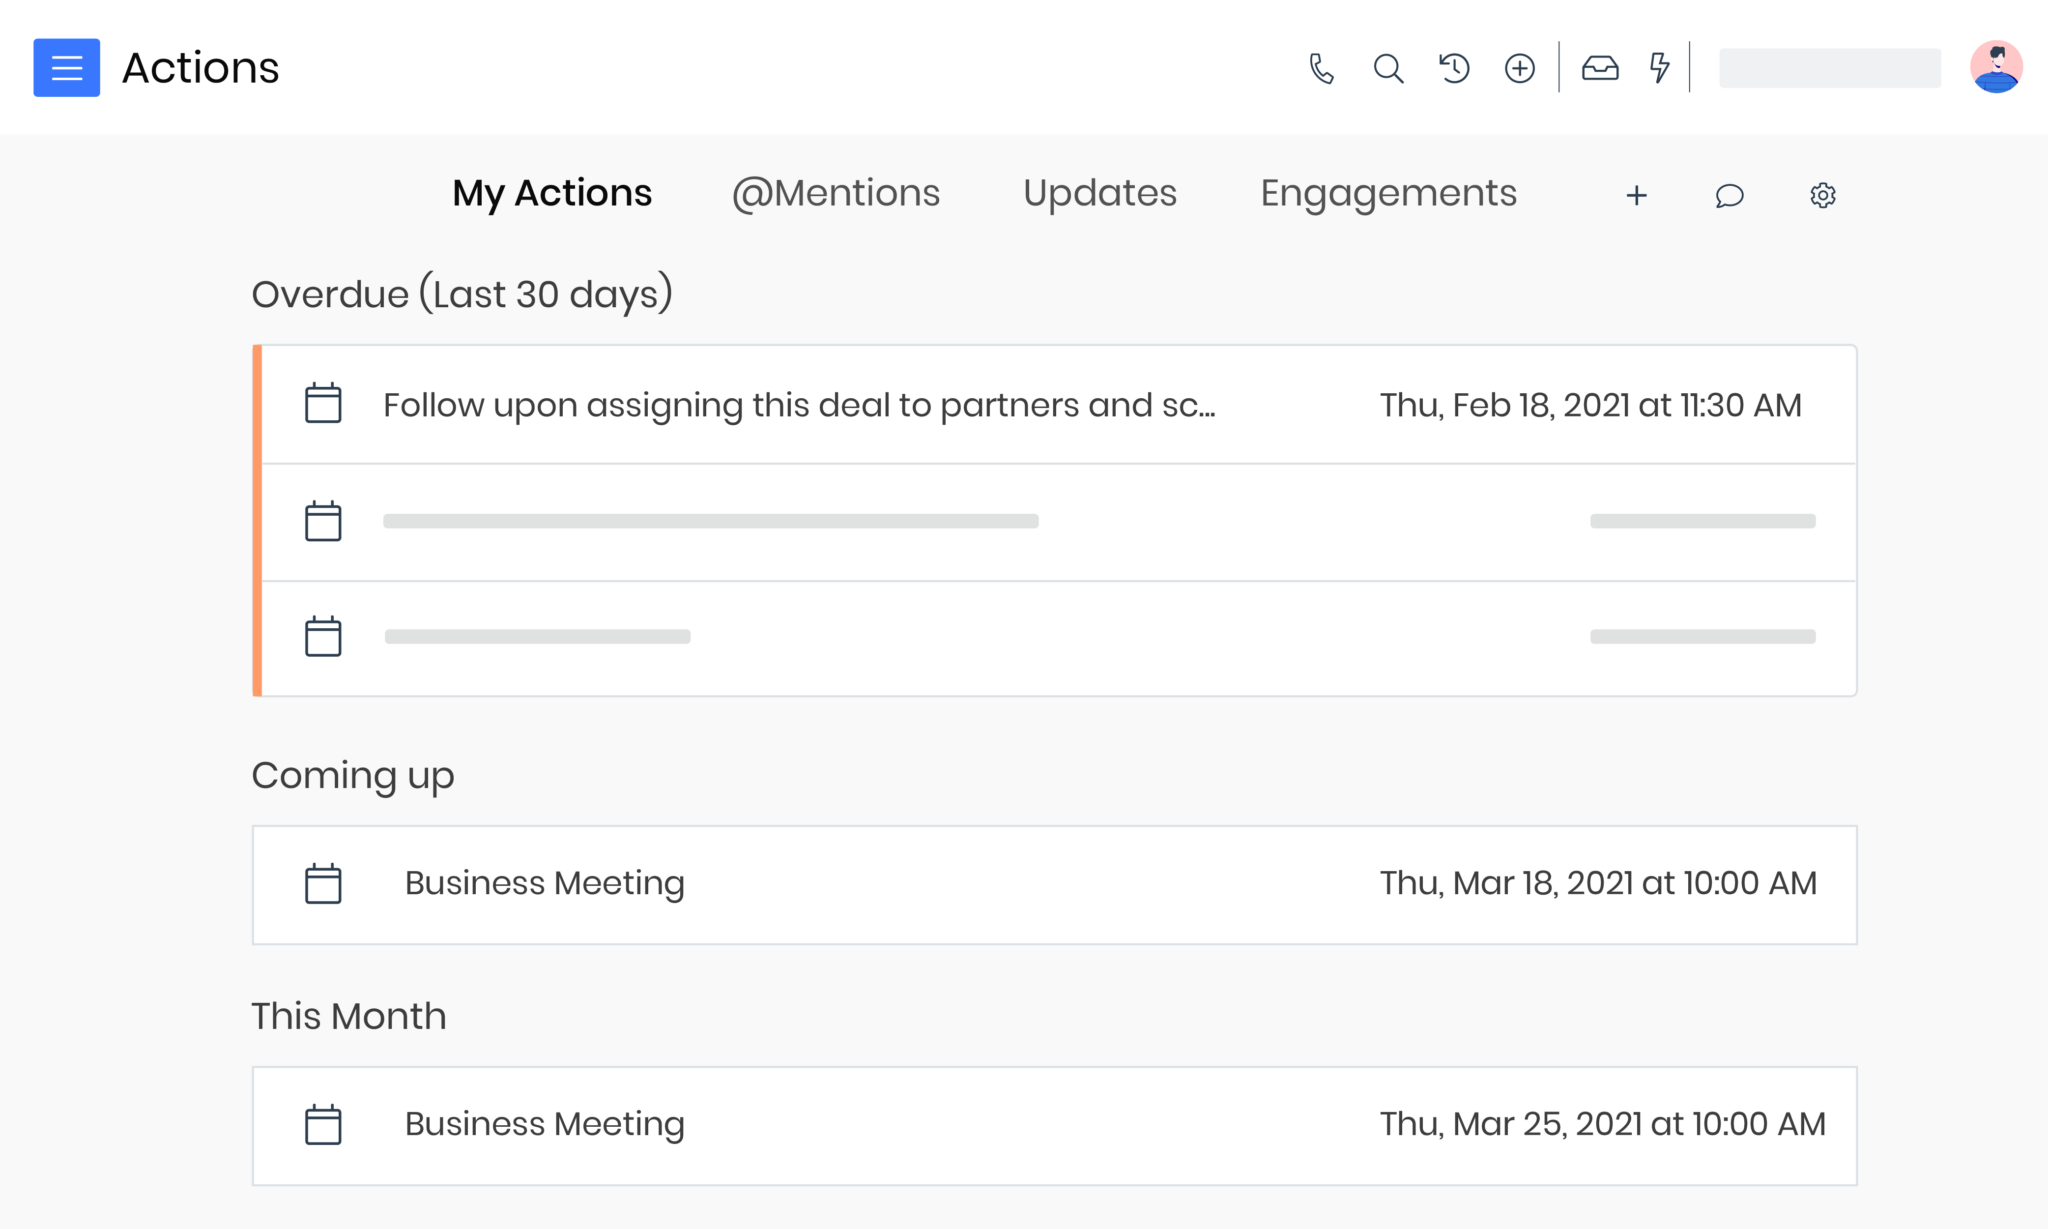Switch to the @Mentions tab
The width and height of the screenshot is (2048, 1229).
836,193
